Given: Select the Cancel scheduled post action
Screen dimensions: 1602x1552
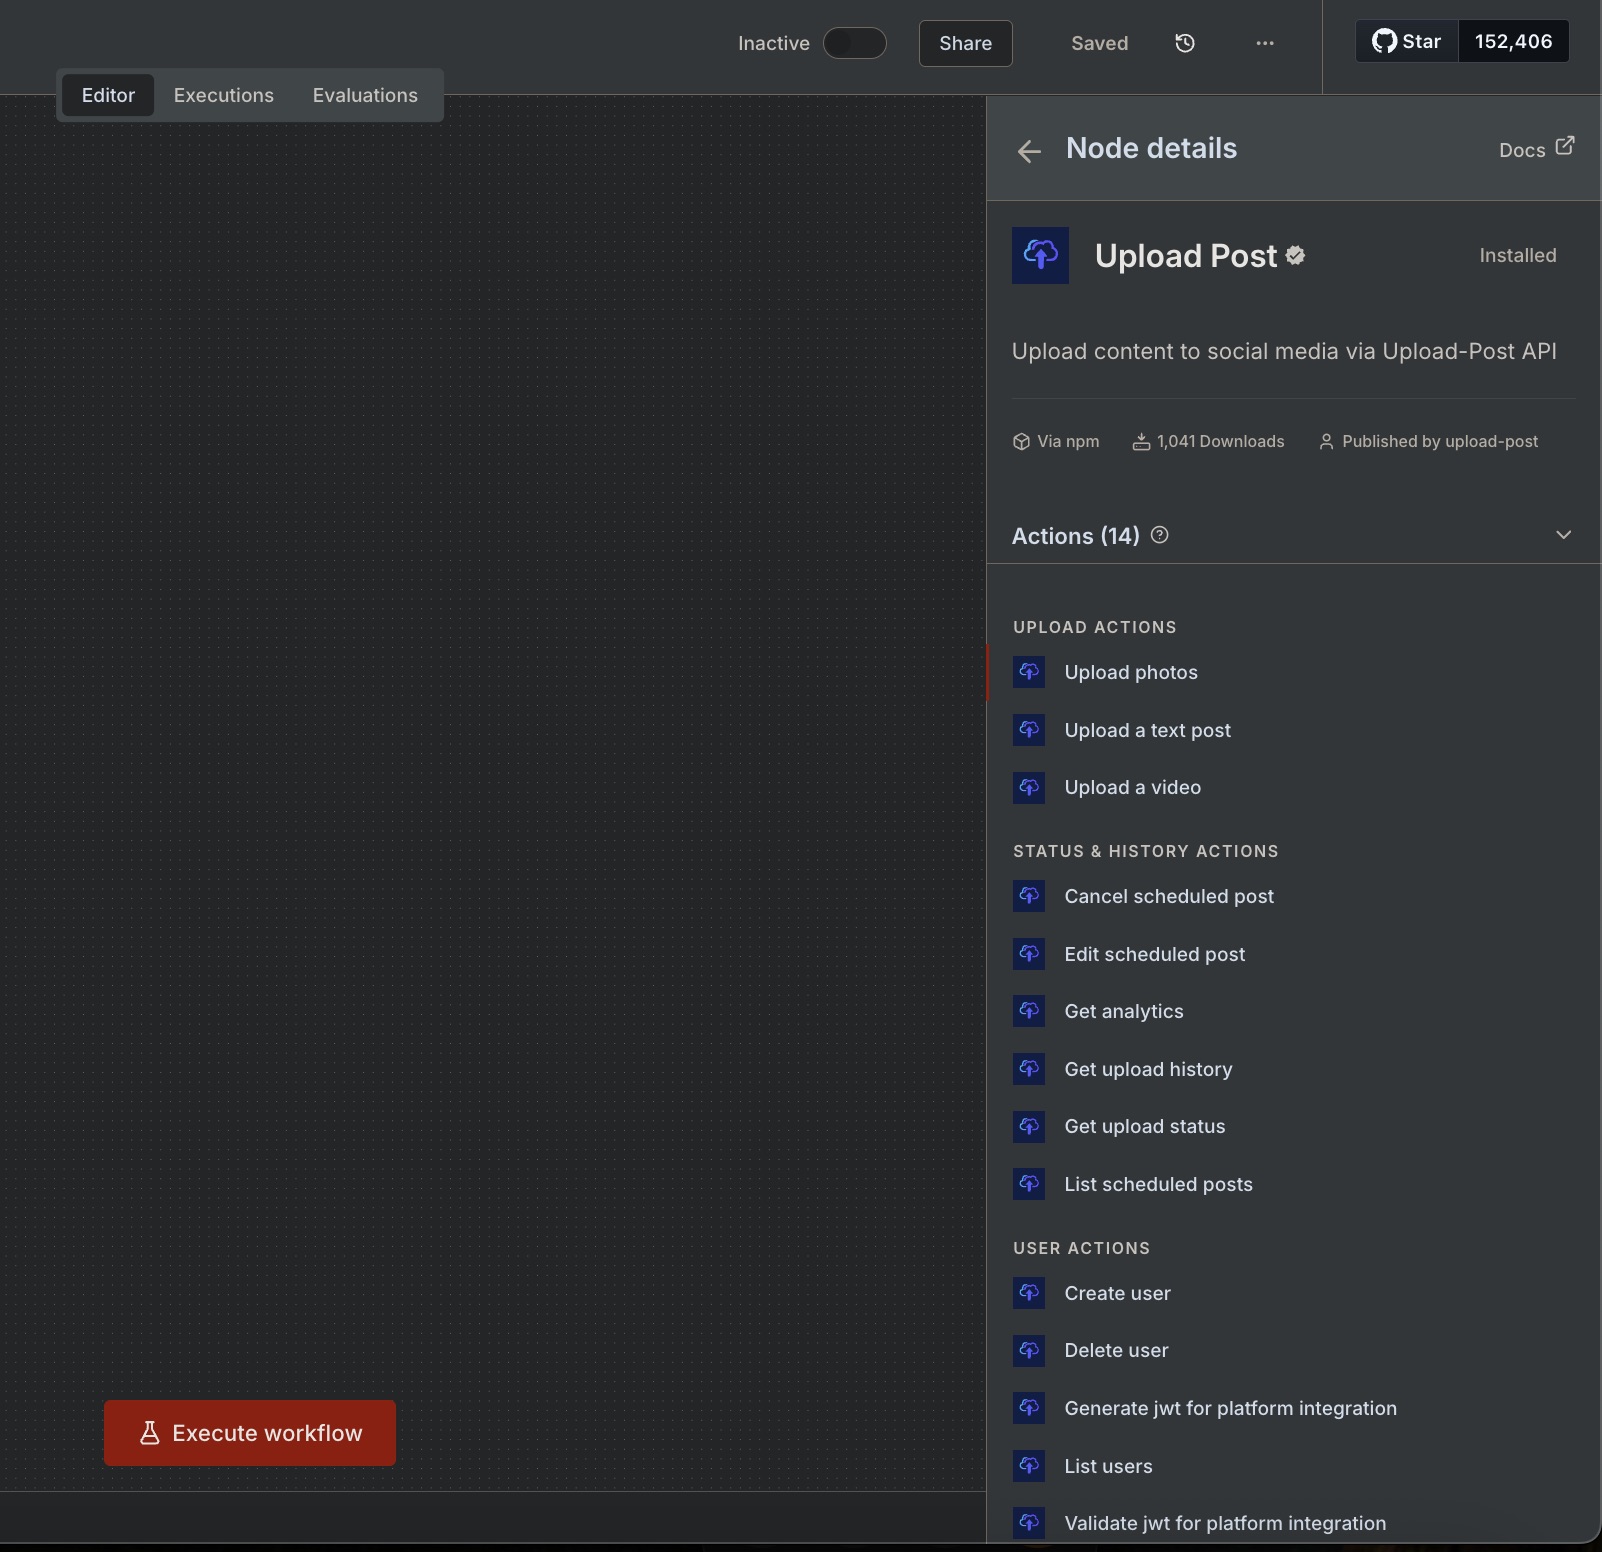Looking at the screenshot, I should (1168, 896).
